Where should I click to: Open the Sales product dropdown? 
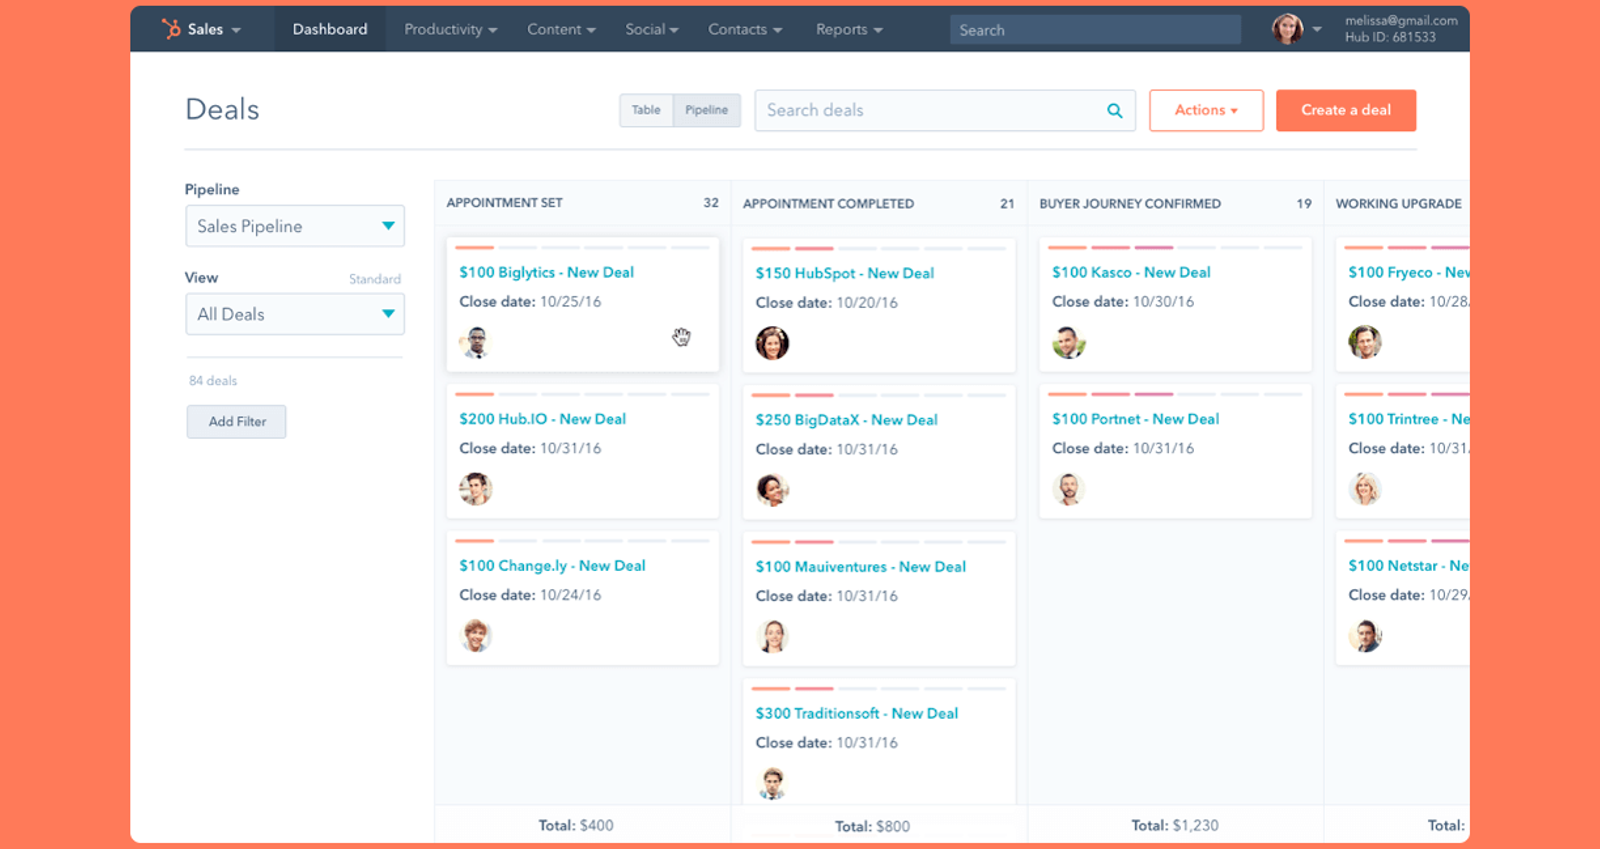click(214, 29)
